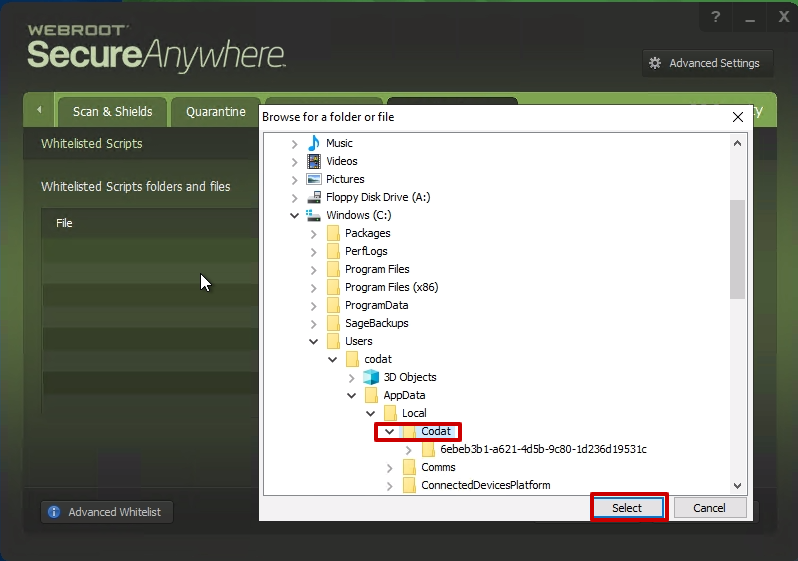The image size is (798, 561).
Task: Expand the ConnectedDevicesPlatform node
Action: pyautogui.click(x=389, y=486)
